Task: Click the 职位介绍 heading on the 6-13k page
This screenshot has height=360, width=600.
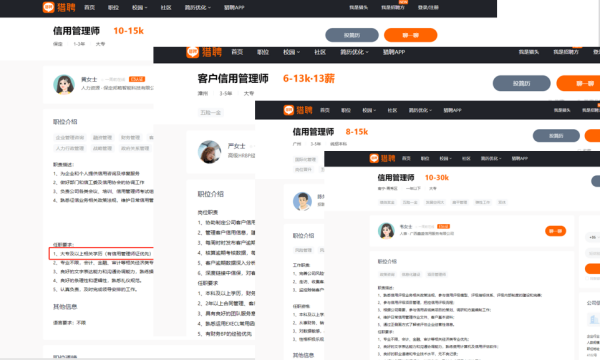Action: click(x=210, y=194)
